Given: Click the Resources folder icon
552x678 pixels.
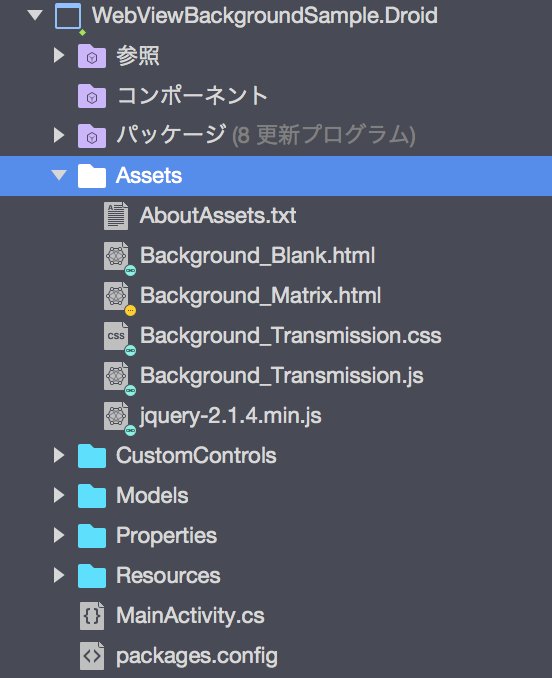Looking at the screenshot, I should tap(92, 576).
